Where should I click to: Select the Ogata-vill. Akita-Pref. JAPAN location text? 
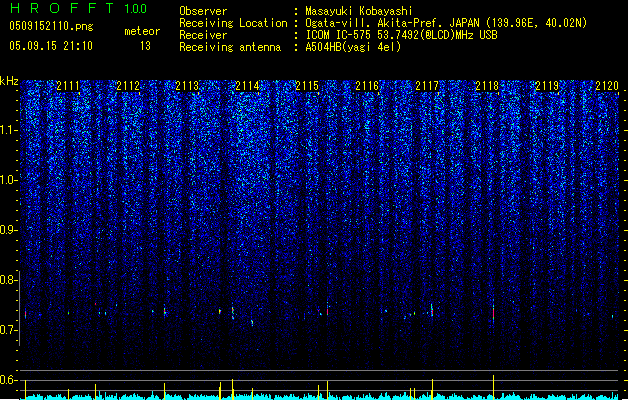(446, 23)
